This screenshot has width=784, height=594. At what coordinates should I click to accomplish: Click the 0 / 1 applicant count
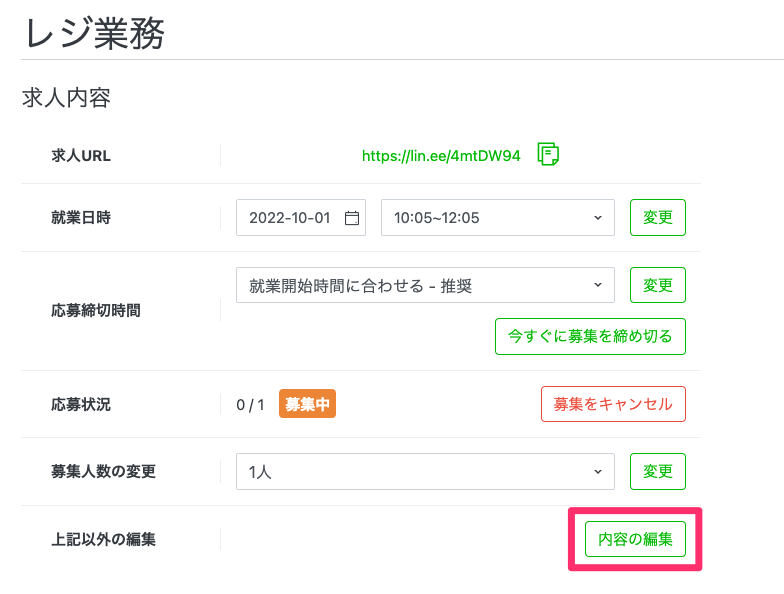(x=250, y=405)
